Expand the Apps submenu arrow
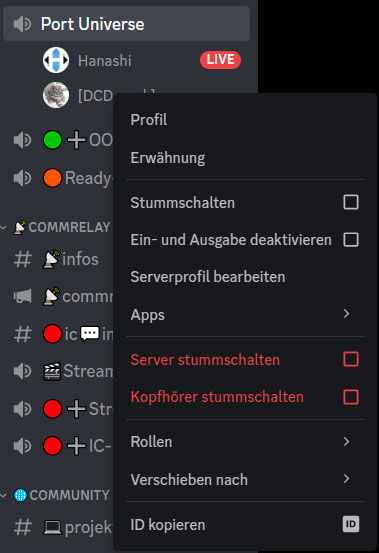 pyautogui.click(x=347, y=314)
